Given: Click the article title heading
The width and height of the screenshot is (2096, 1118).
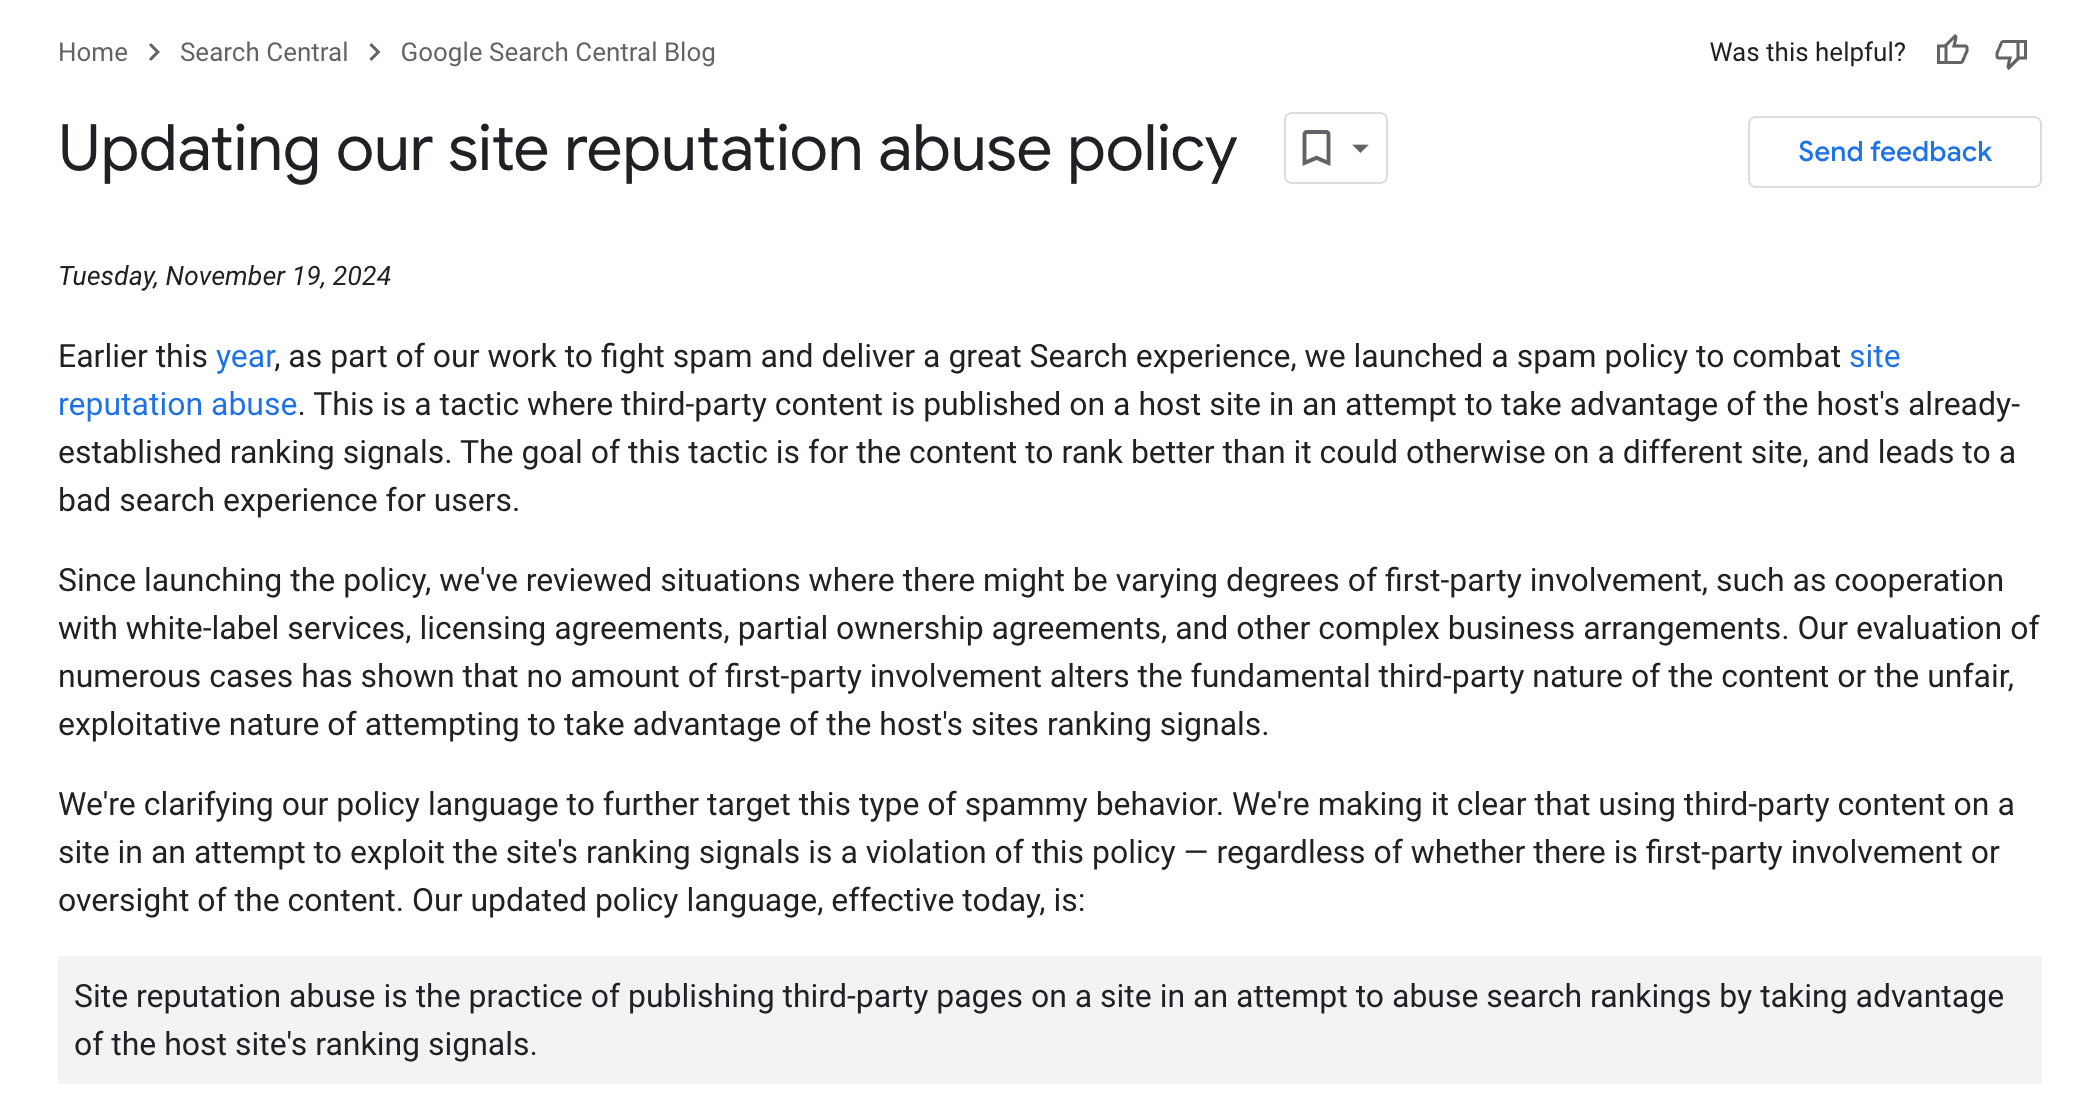Looking at the screenshot, I should coord(646,150).
